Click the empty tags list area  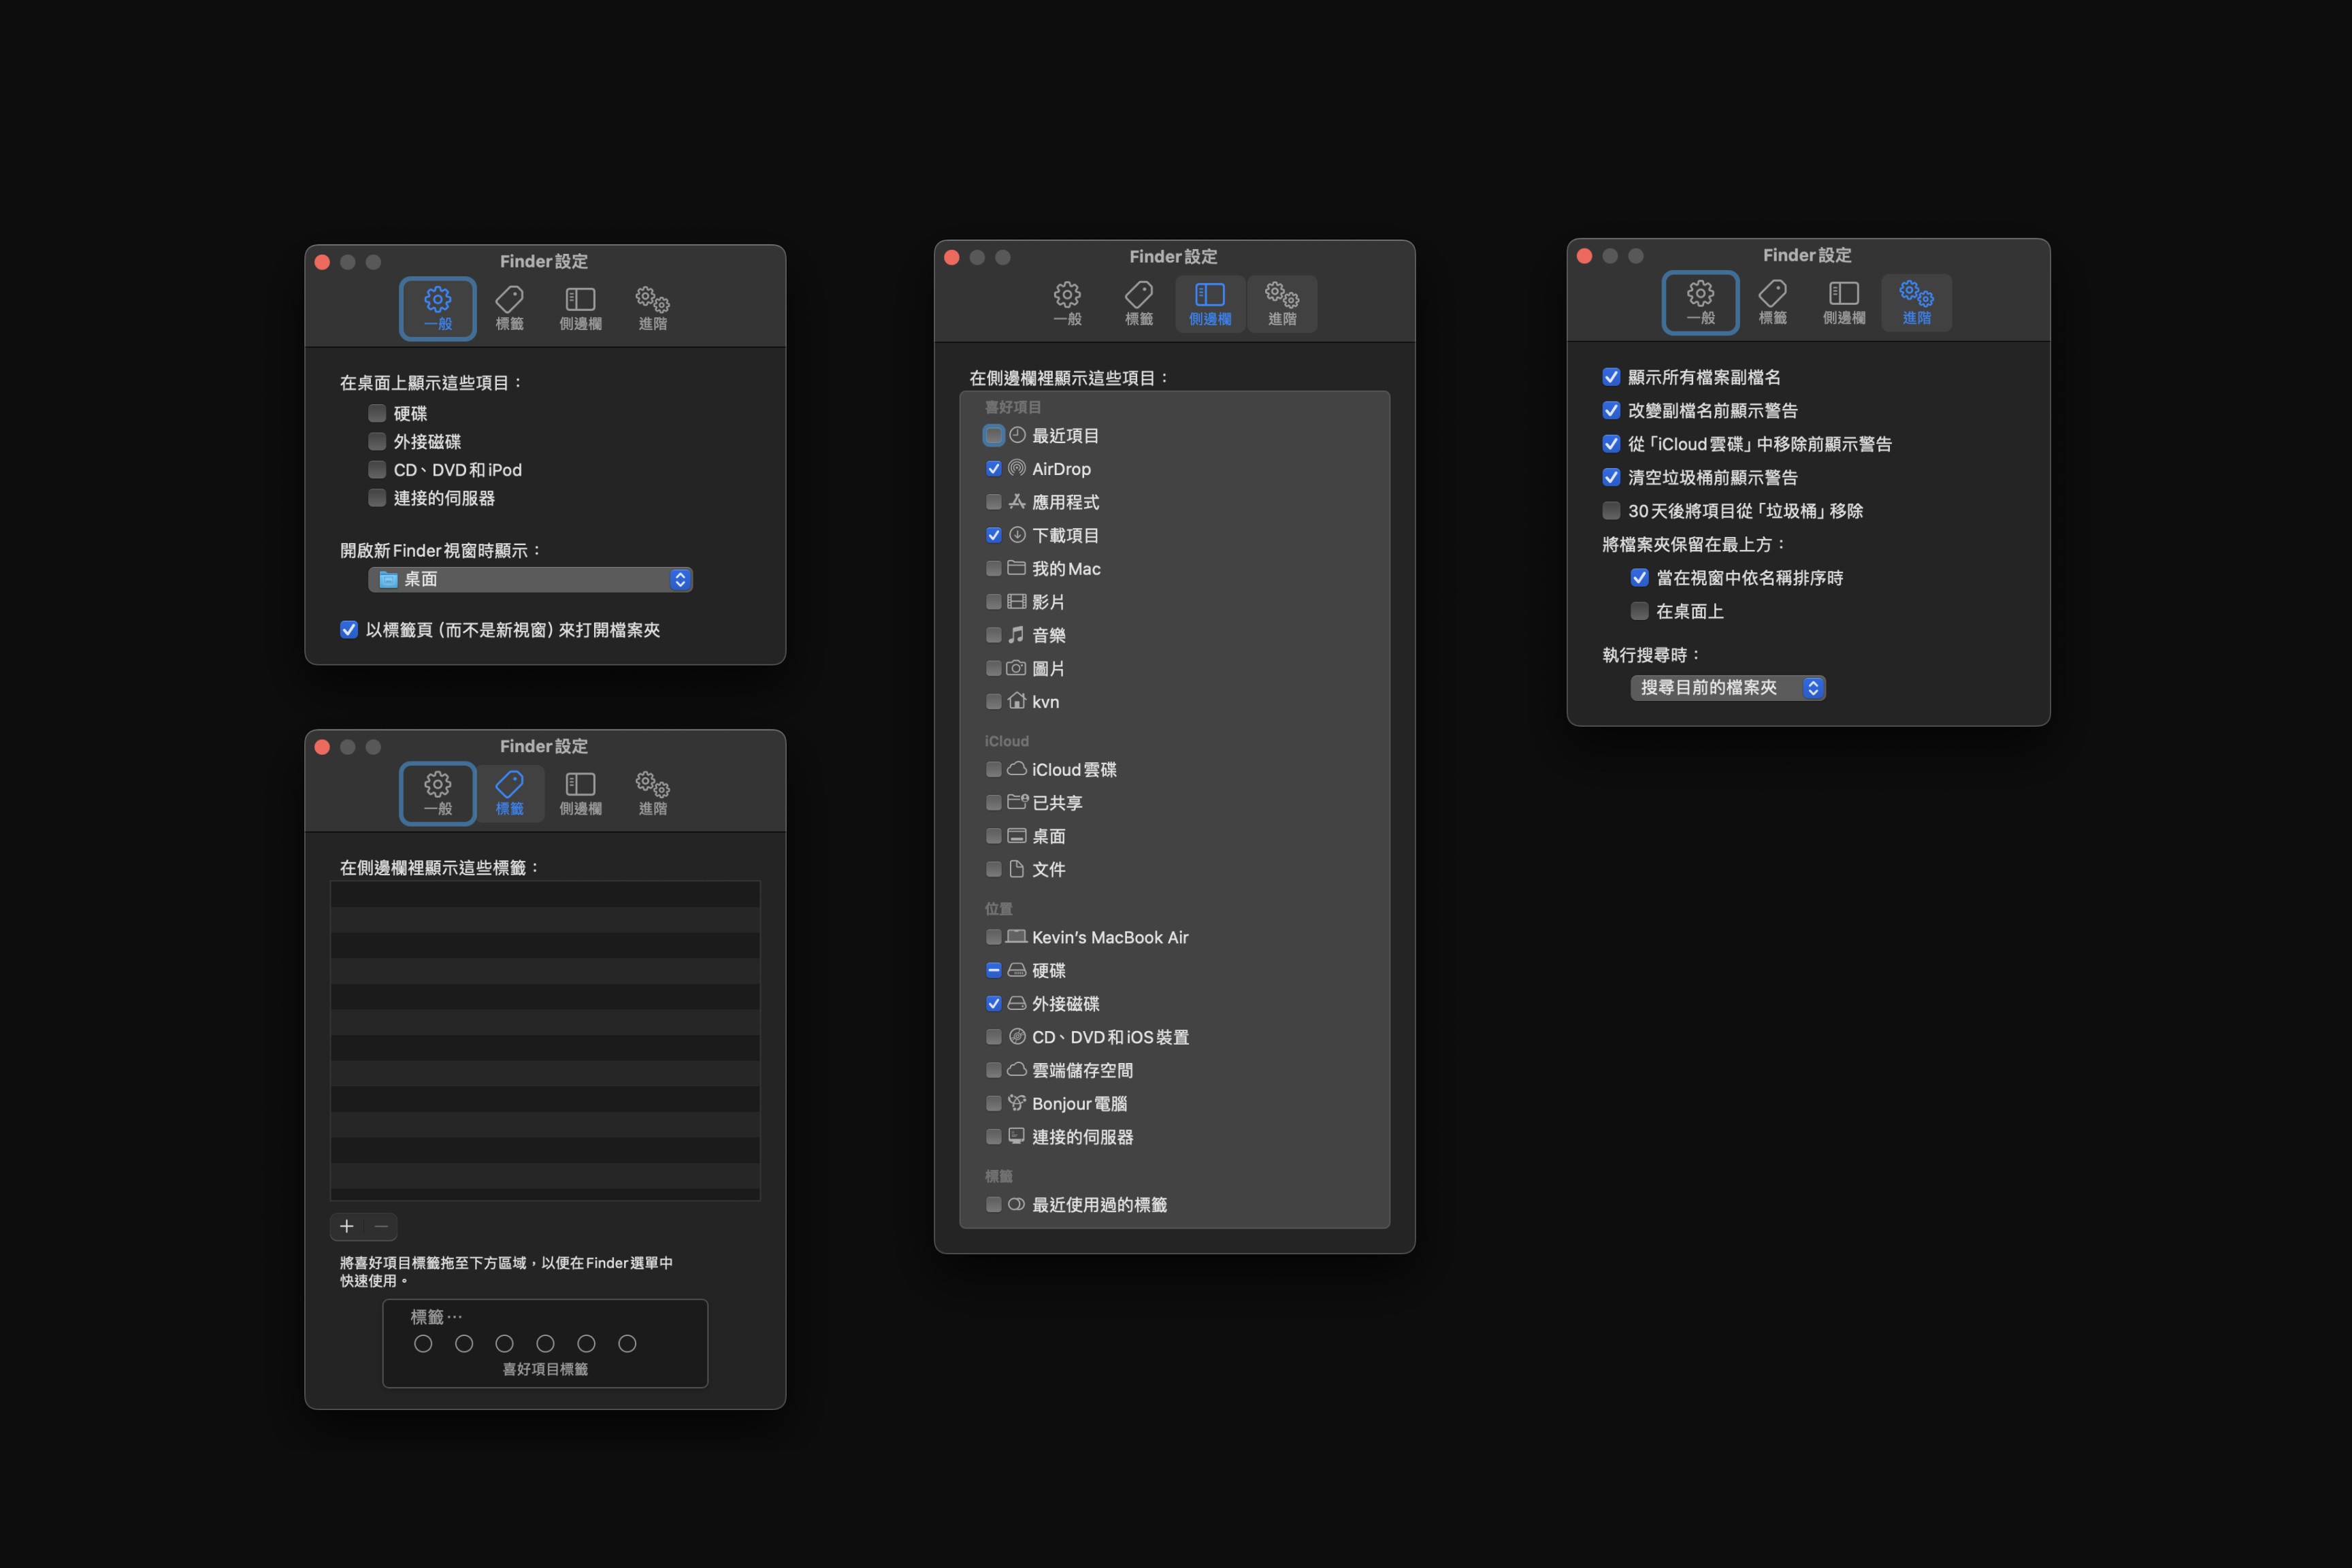point(545,1040)
